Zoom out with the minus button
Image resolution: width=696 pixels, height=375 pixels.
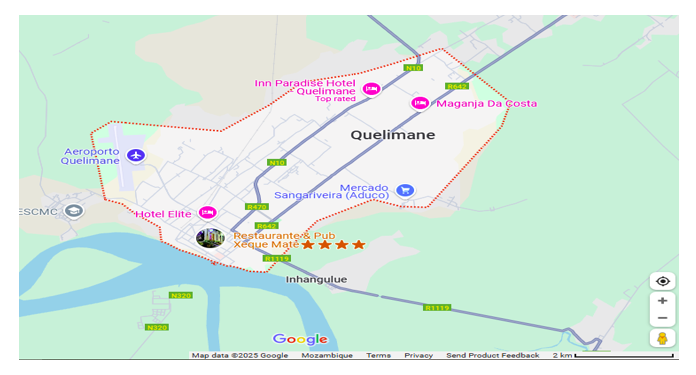(662, 318)
